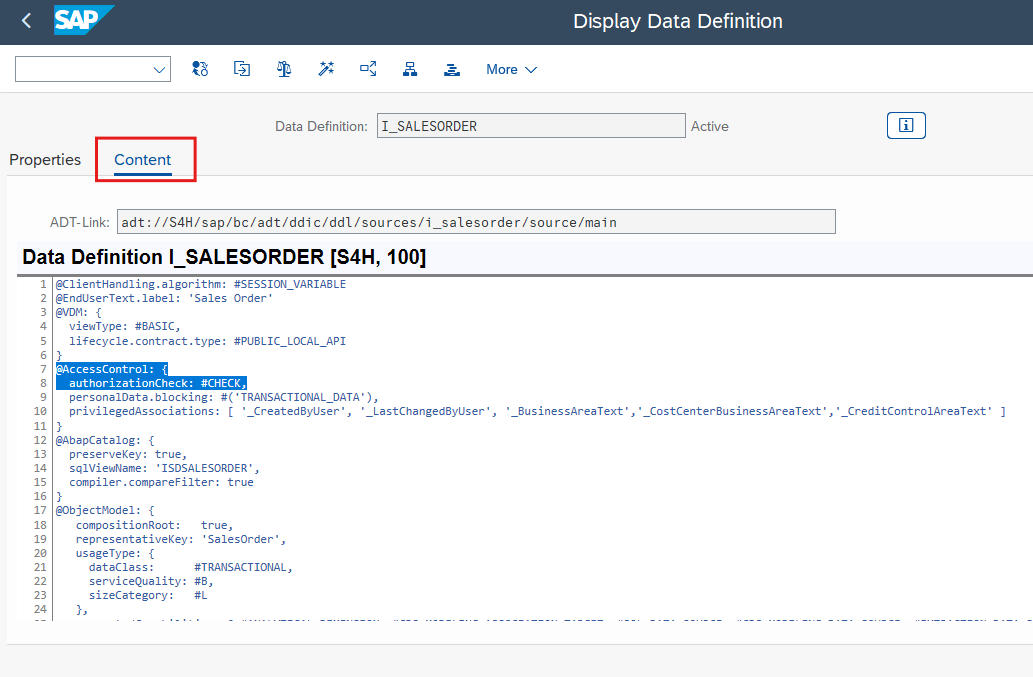This screenshot has height=677, width=1033.
Task: Go back using the arrow in header
Action: [26, 21]
